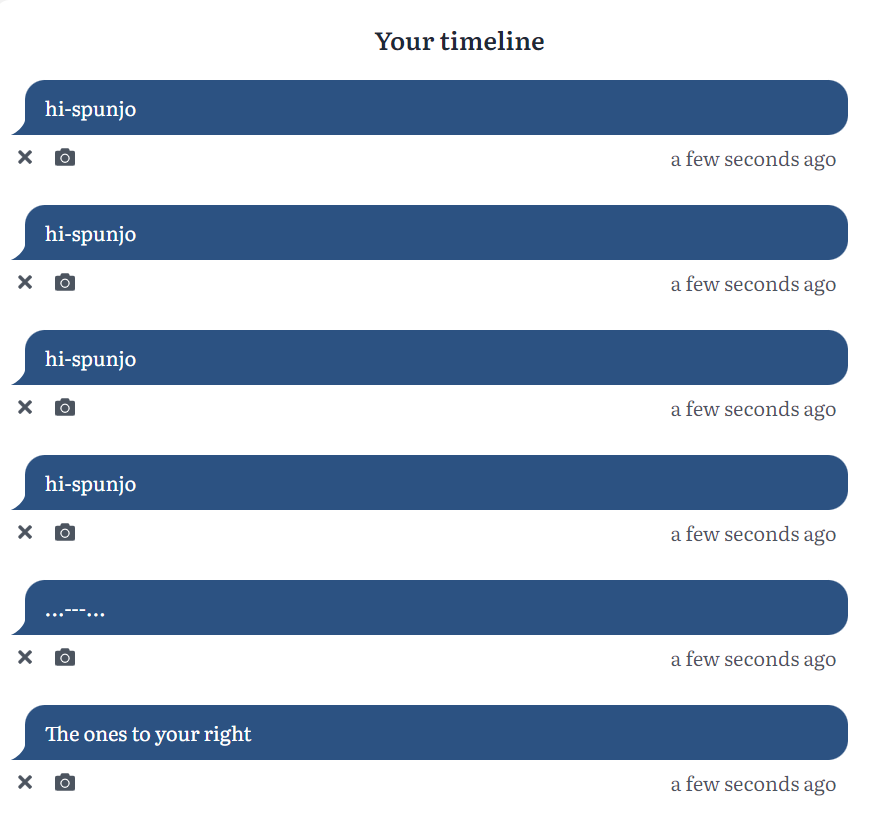Click camera icon under first hi-spunjo post
887x824 pixels.
coord(65,157)
